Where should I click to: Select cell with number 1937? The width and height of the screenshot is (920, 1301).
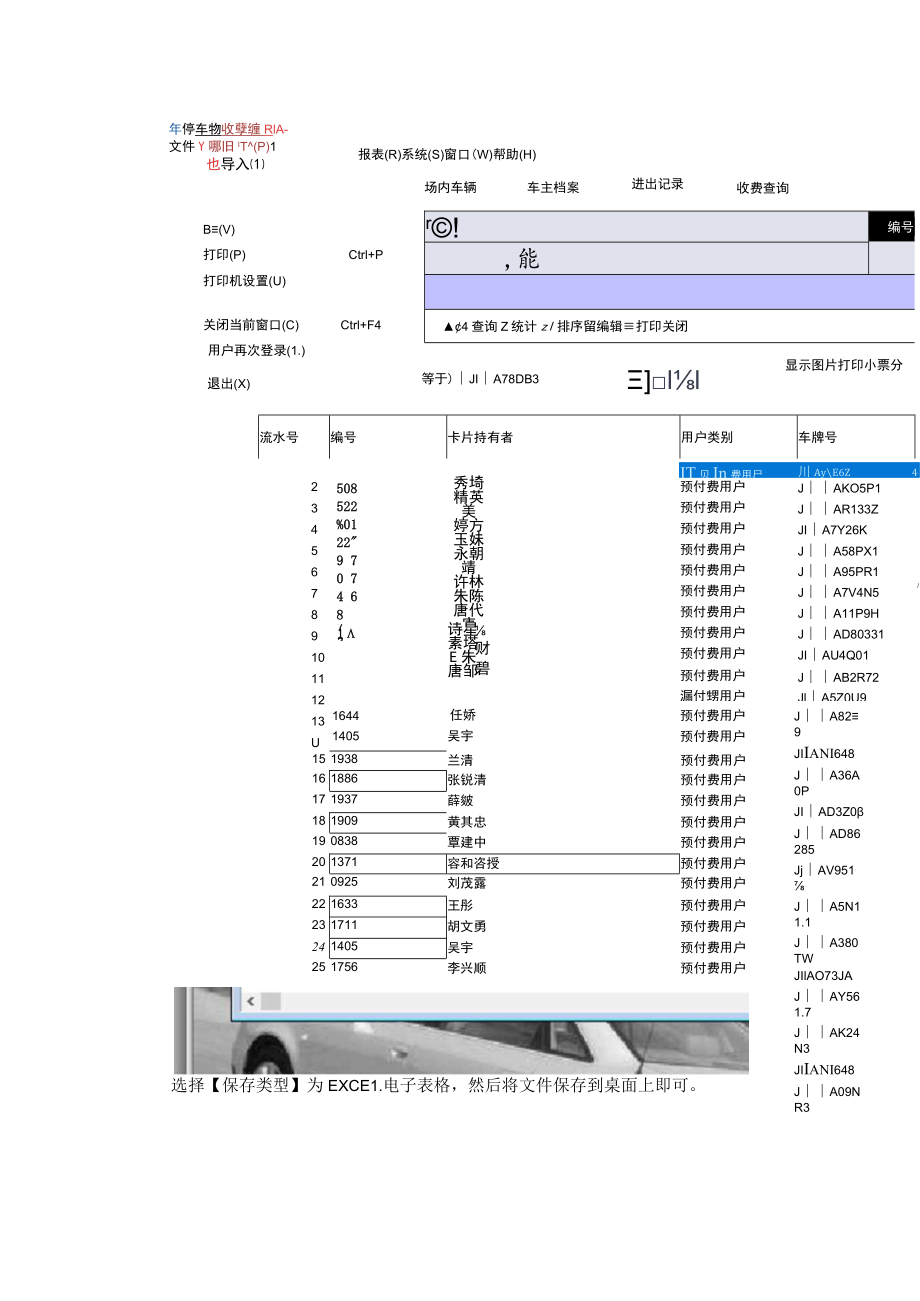click(344, 800)
